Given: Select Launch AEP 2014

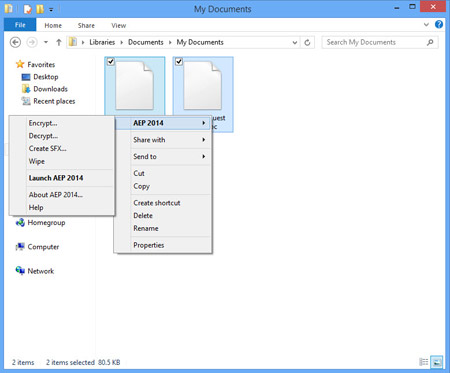Looking at the screenshot, I should (x=62, y=178).
